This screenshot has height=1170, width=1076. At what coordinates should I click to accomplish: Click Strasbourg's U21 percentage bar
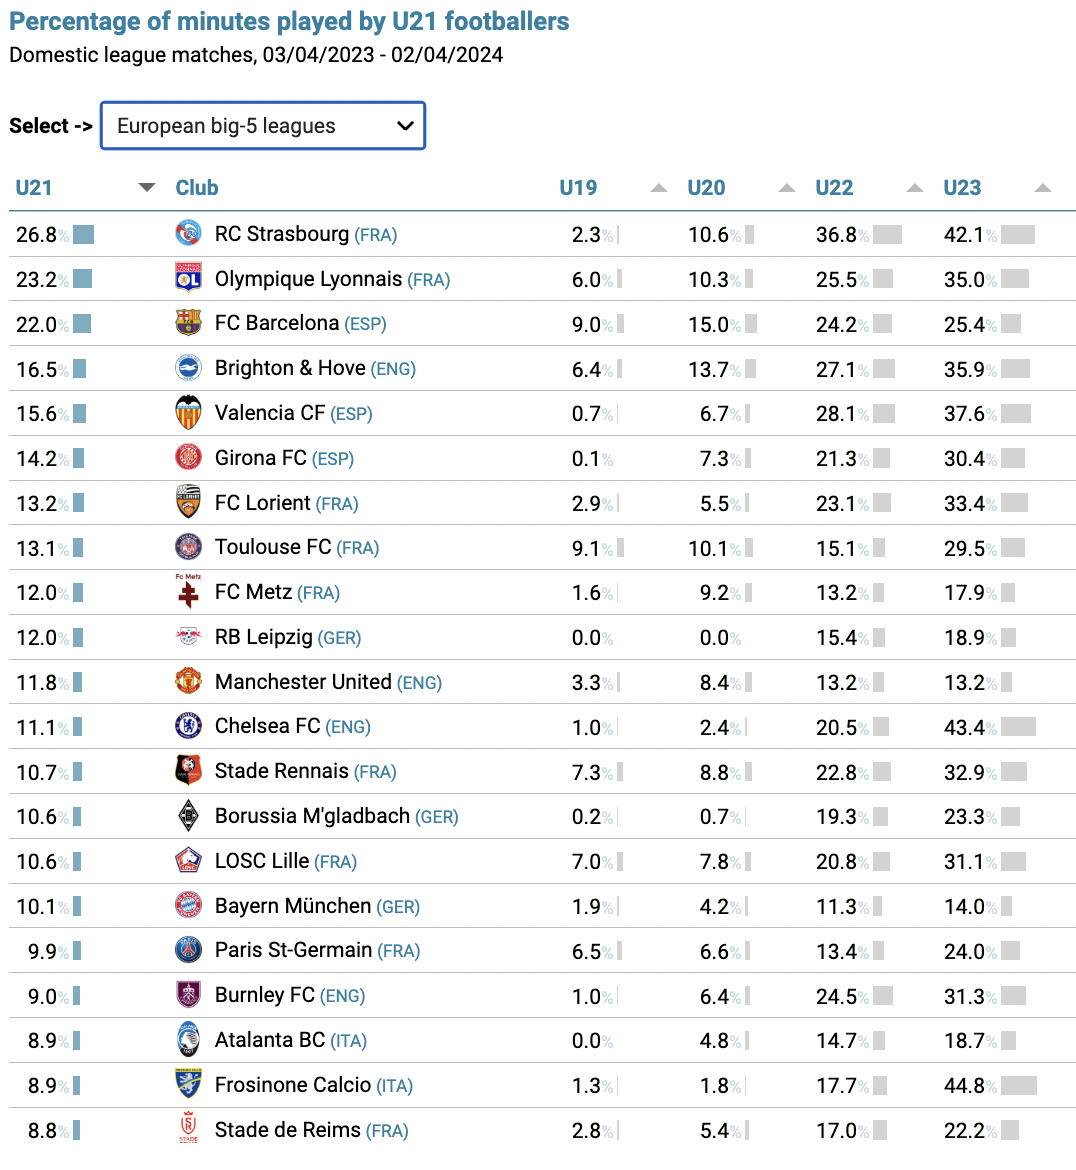point(84,234)
